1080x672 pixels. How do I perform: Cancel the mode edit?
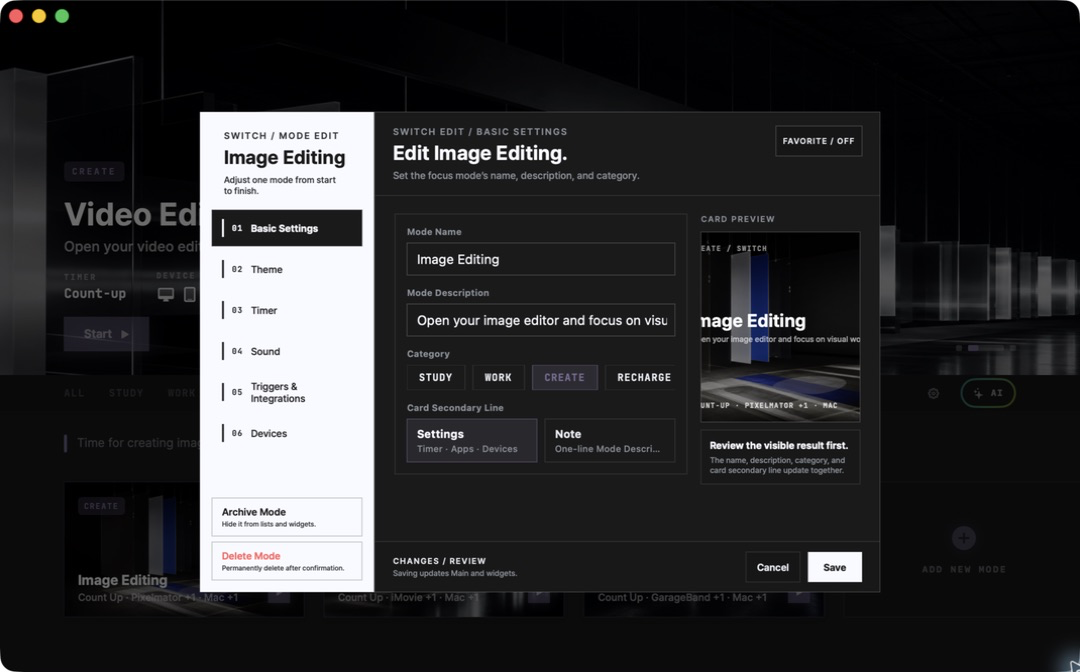773,567
